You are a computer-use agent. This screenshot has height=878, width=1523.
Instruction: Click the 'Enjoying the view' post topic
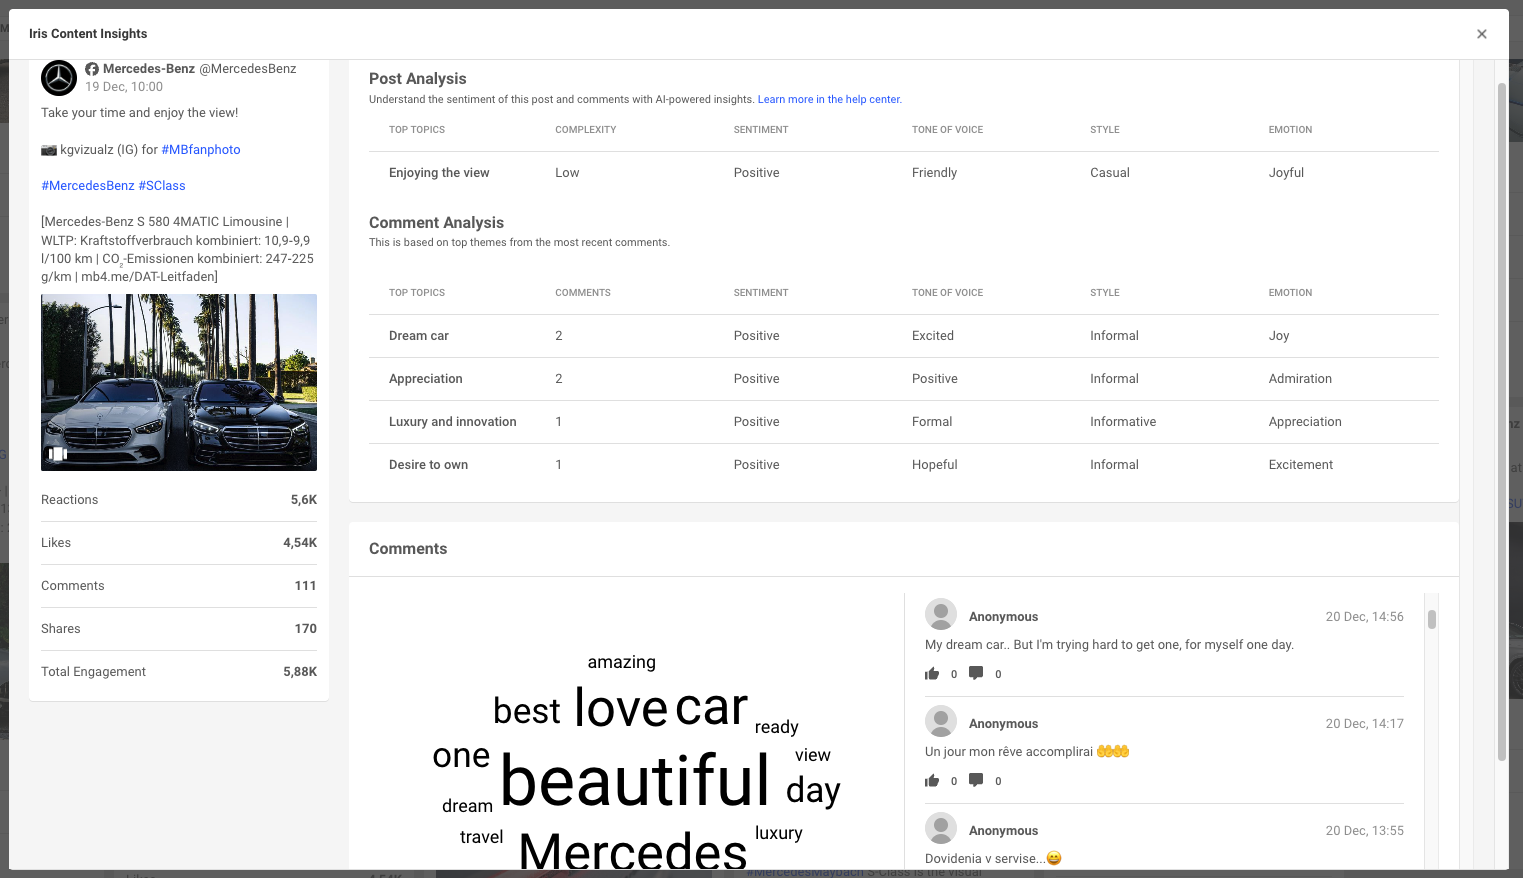pos(439,173)
